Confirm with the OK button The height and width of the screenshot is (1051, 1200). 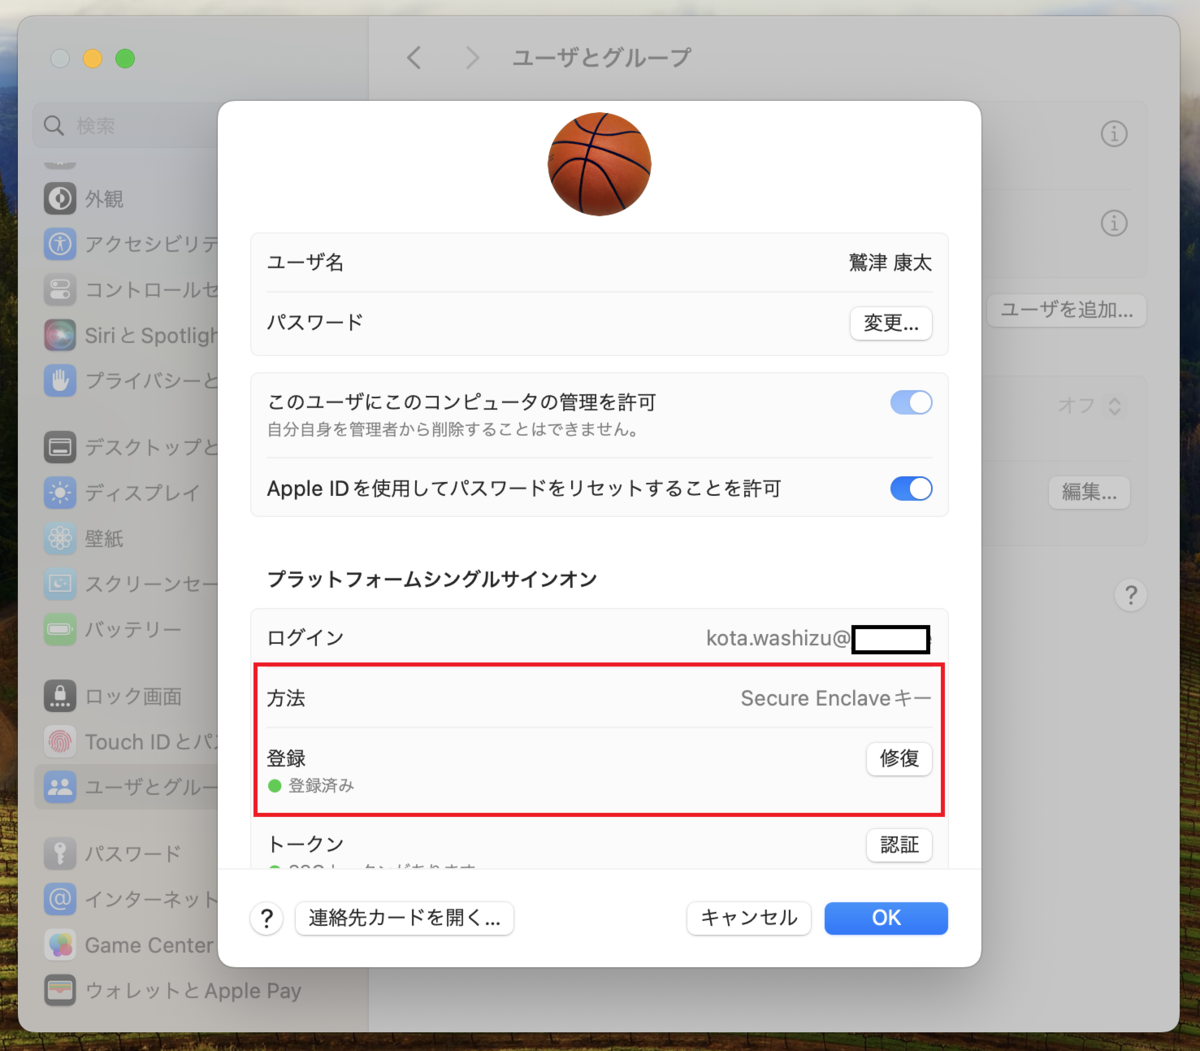pos(886,918)
